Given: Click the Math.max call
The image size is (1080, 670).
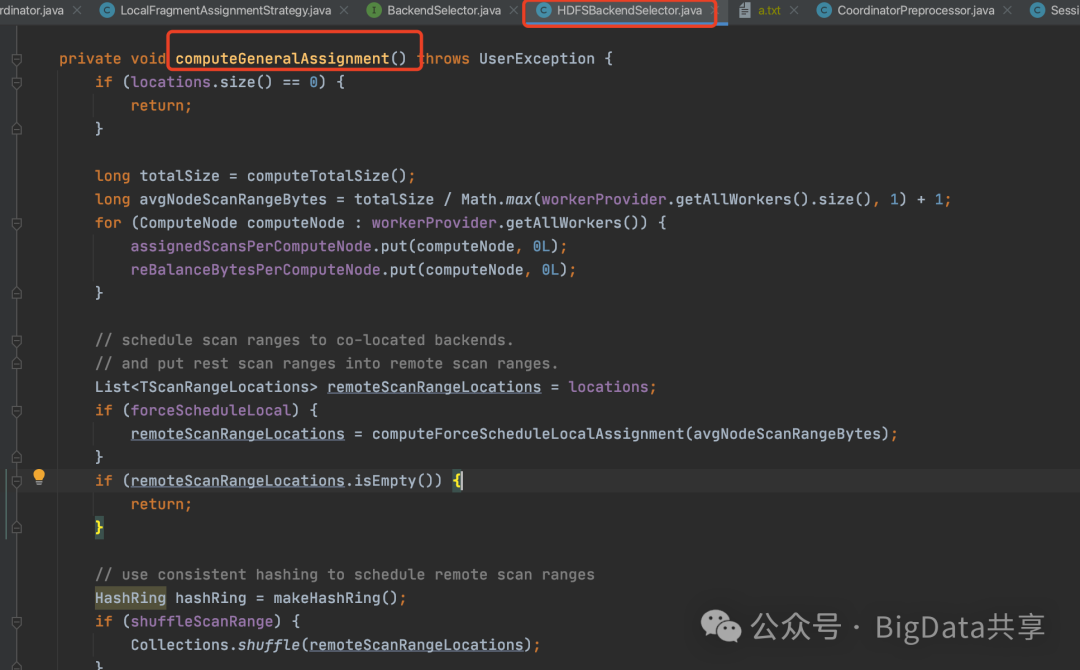Looking at the screenshot, I should click(x=497, y=199).
